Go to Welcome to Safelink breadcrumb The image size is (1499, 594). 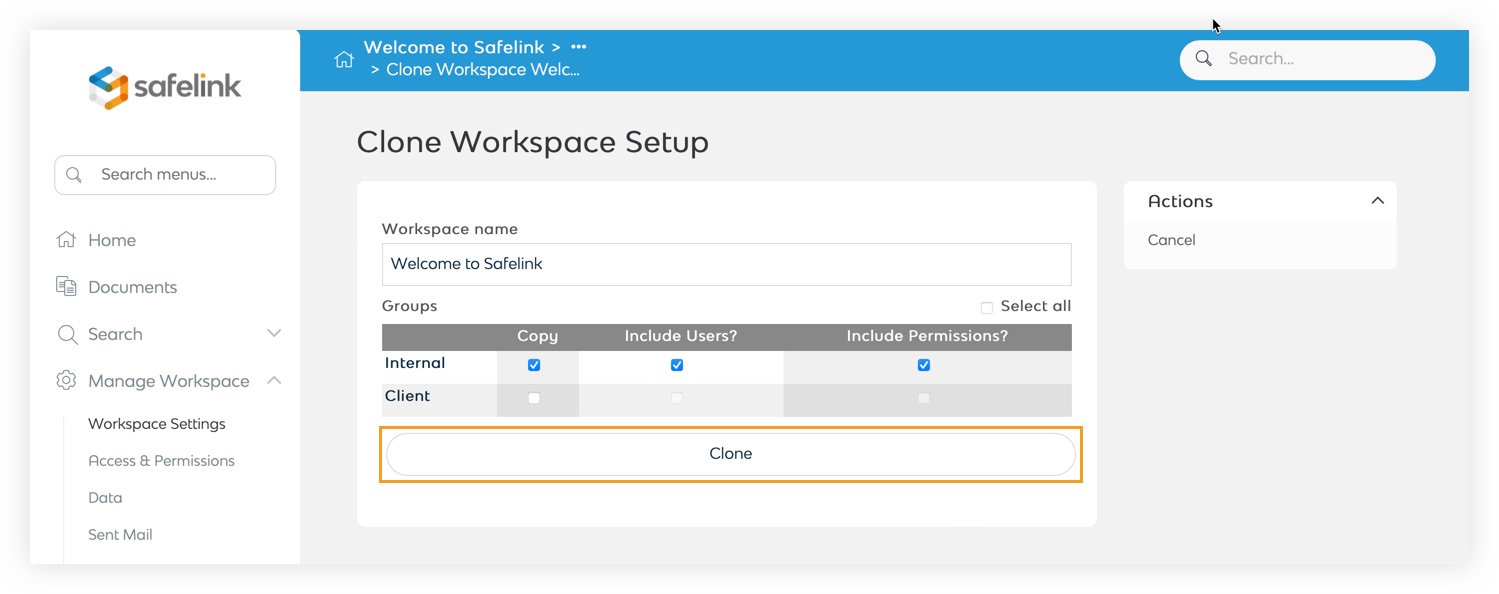click(x=454, y=47)
